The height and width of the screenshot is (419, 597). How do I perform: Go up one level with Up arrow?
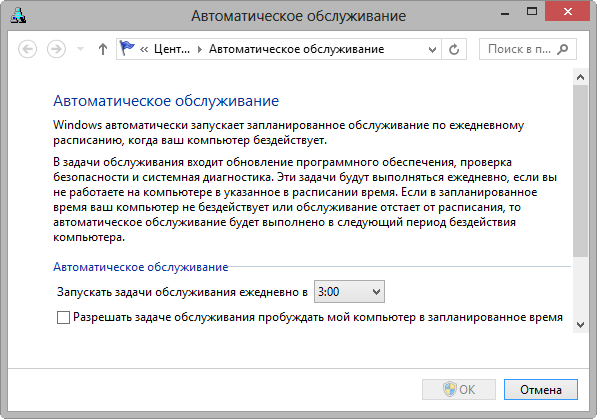pos(103,49)
